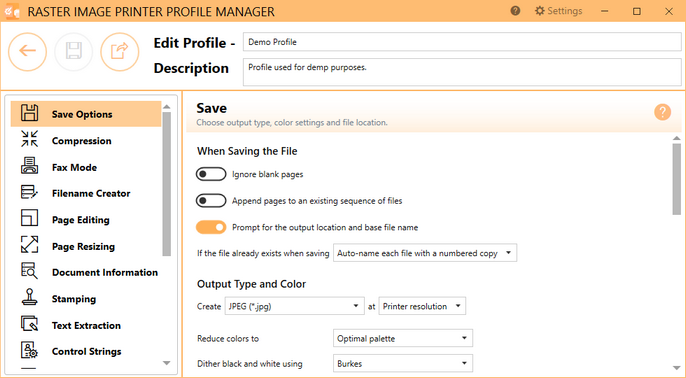Click orange help icon in Save header
This screenshot has width=686, height=378.
662,112
